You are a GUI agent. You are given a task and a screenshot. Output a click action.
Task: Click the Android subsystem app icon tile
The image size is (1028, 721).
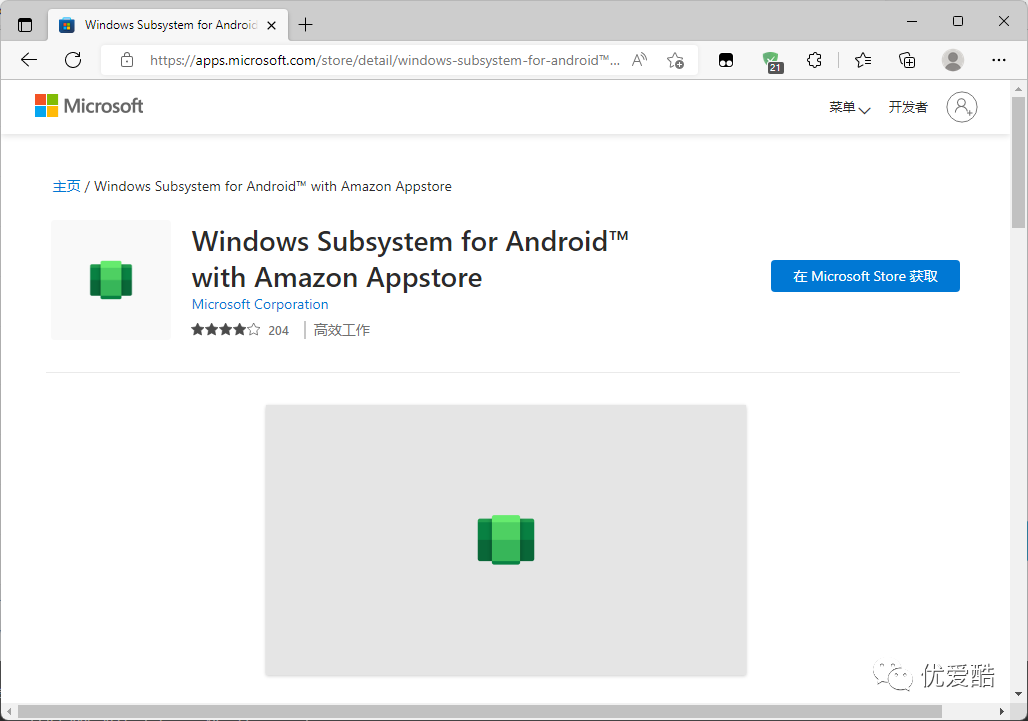[x=111, y=280]
